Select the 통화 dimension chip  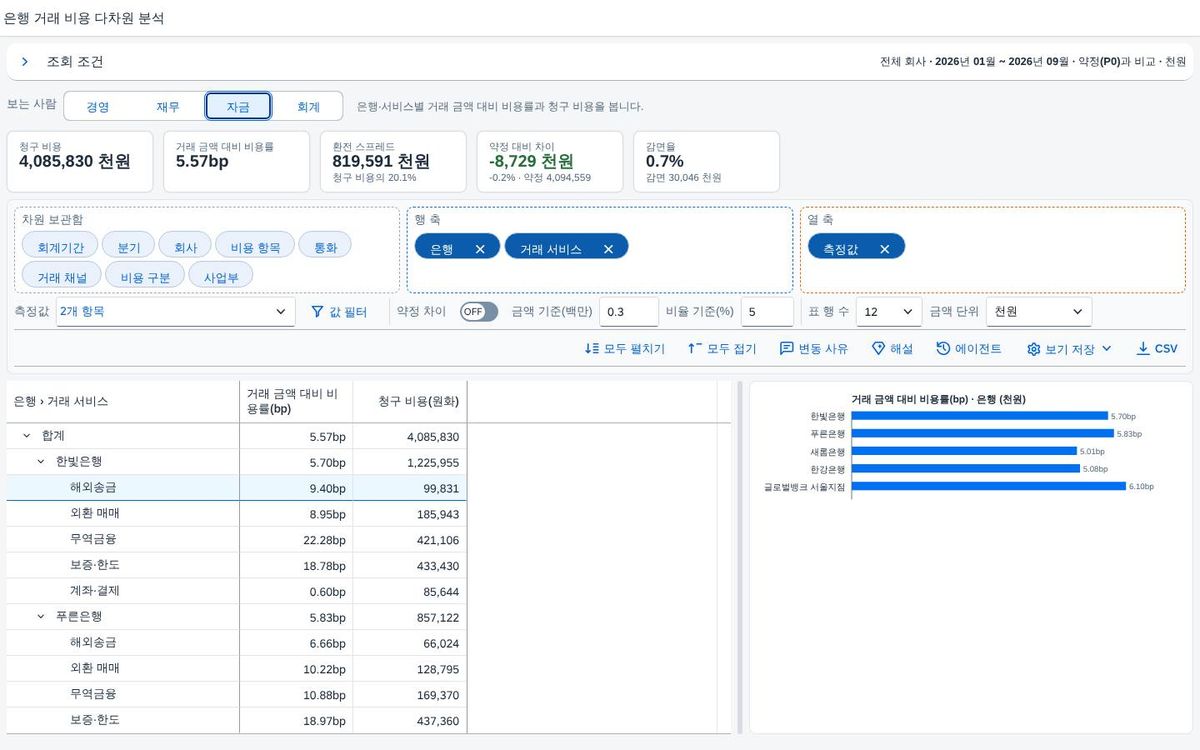[326, 246]
